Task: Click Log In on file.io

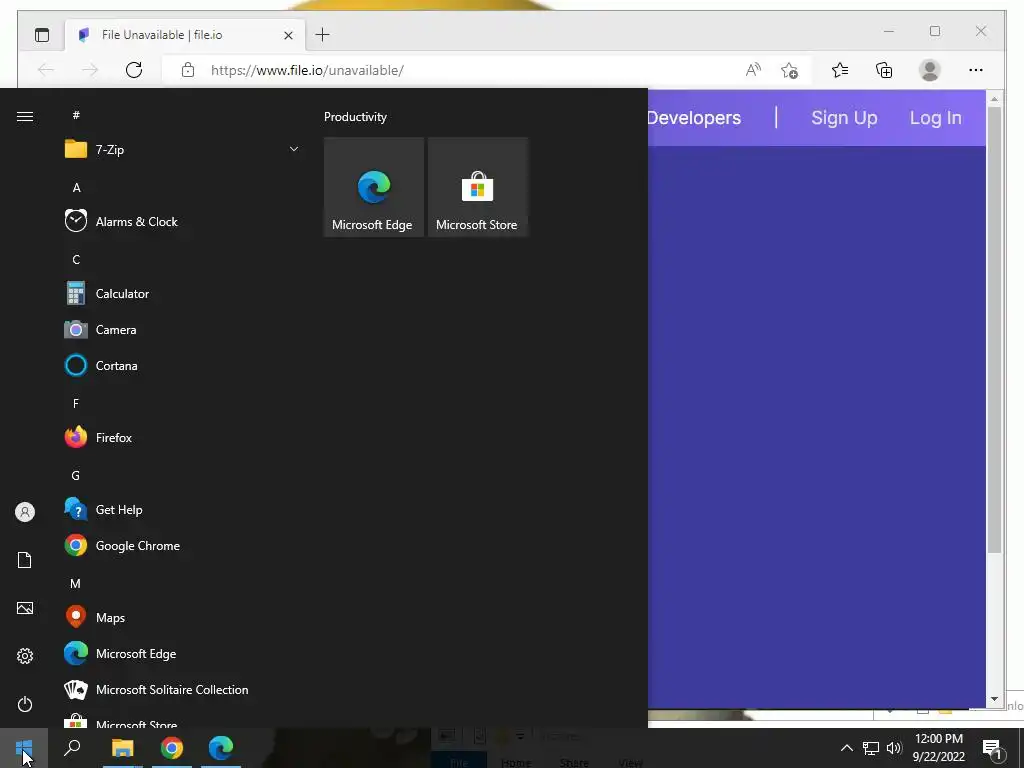Action: click(935, 118)
